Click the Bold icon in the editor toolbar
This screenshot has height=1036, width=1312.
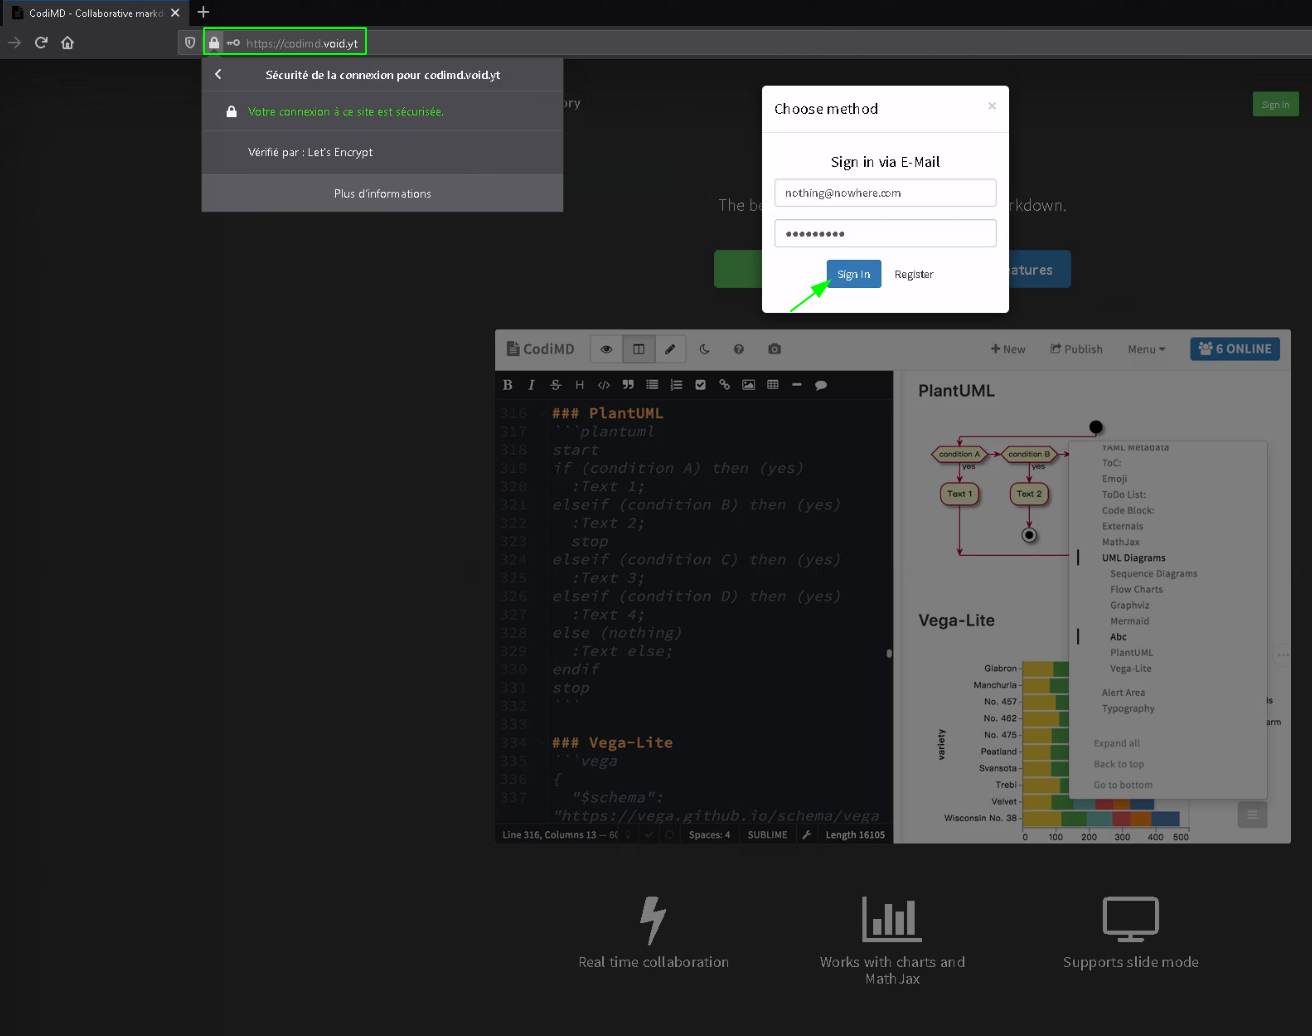pos(508,385)
